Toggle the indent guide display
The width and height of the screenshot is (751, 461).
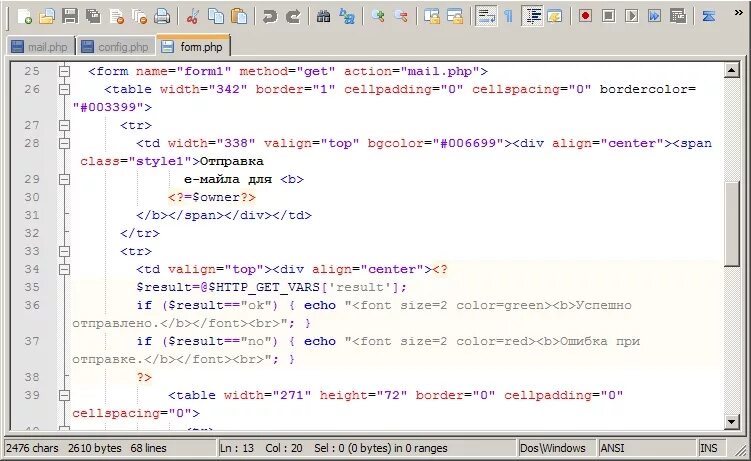pos(532,17)
